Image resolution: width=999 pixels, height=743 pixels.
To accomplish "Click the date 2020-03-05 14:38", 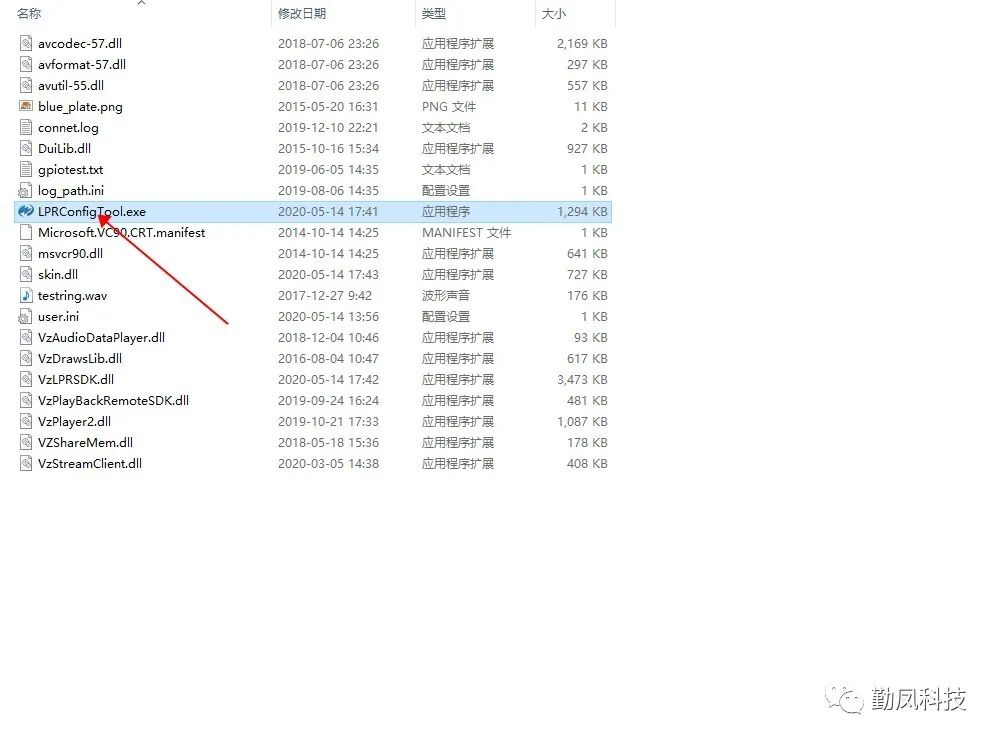I will point(328,464).
